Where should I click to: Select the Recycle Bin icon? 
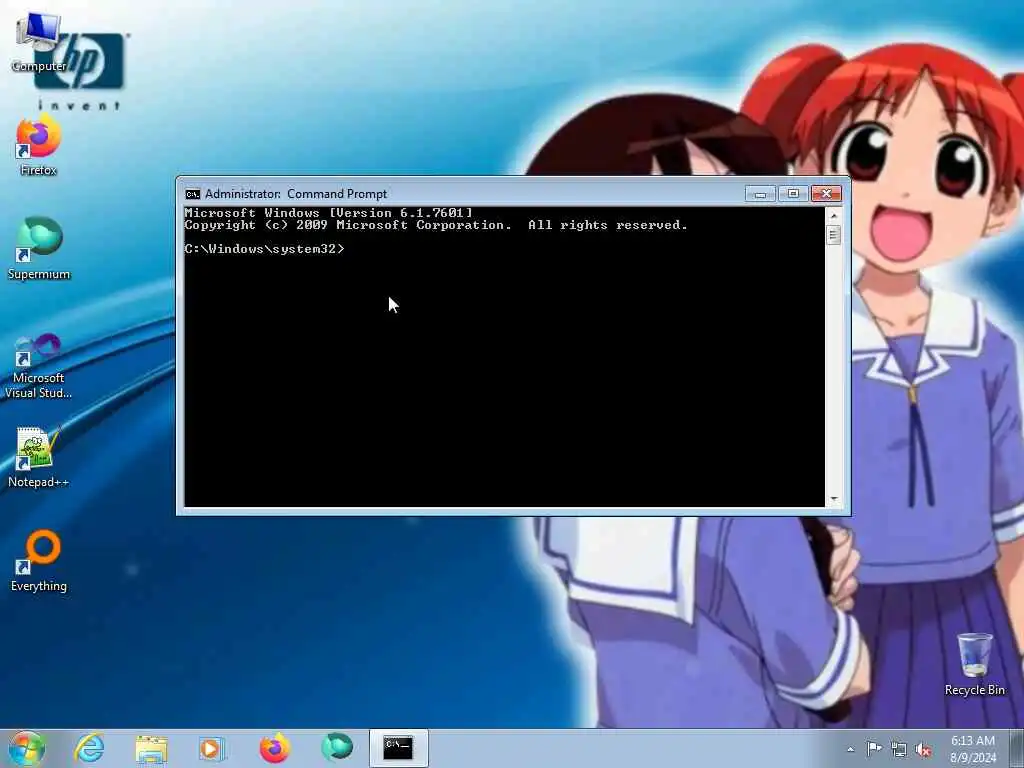974,664
